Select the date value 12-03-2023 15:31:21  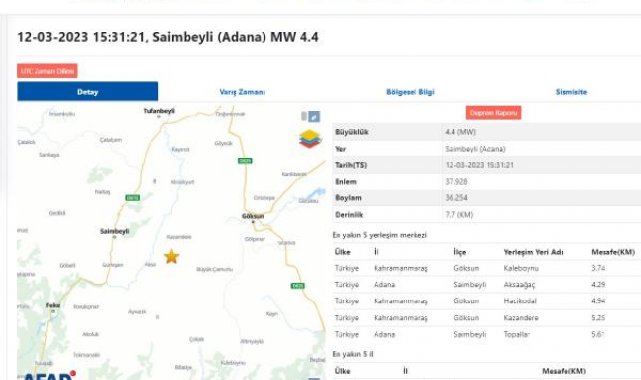click(x=479, y=165)
